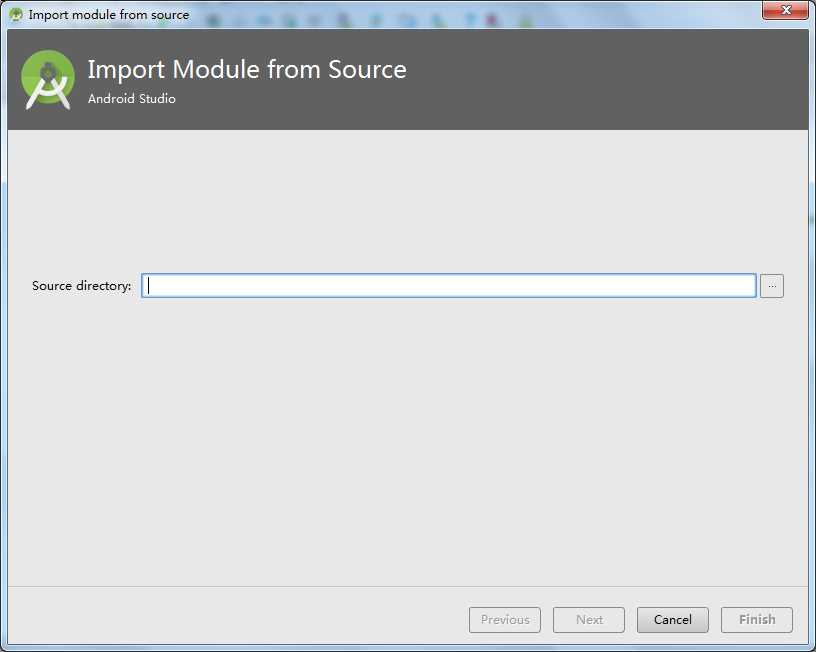Click the Cancel button
The image size is (816, 652).
tap(673, 620)
